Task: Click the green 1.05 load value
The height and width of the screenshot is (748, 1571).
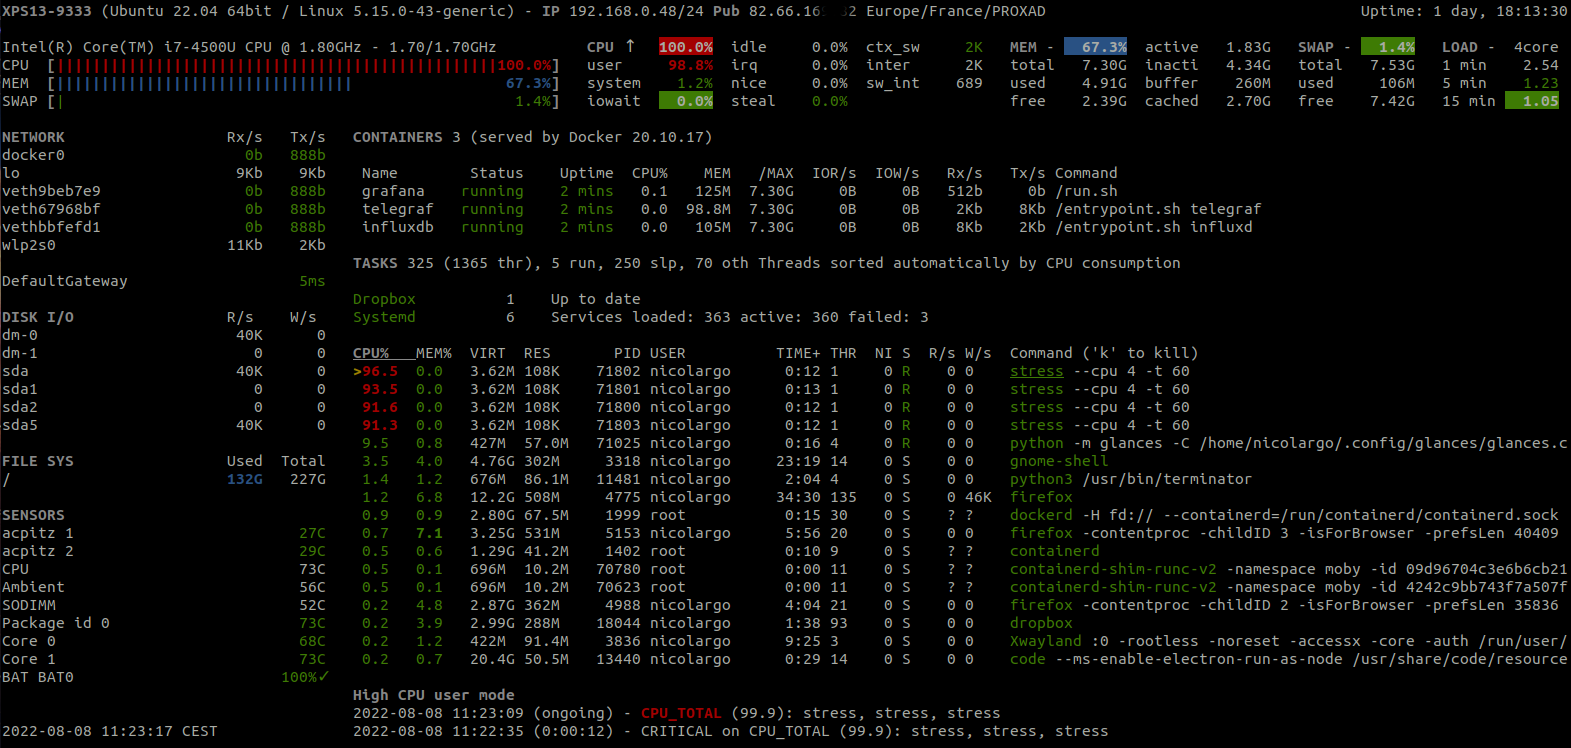Action: [x=1532, y=101]
